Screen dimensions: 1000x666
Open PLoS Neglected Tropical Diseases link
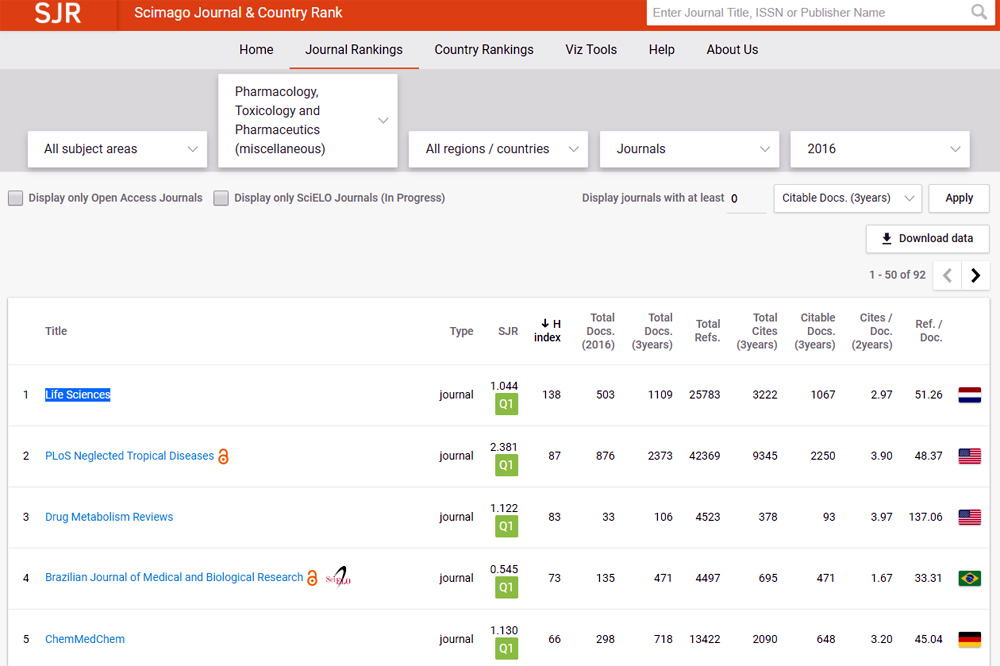pos(129,456)
